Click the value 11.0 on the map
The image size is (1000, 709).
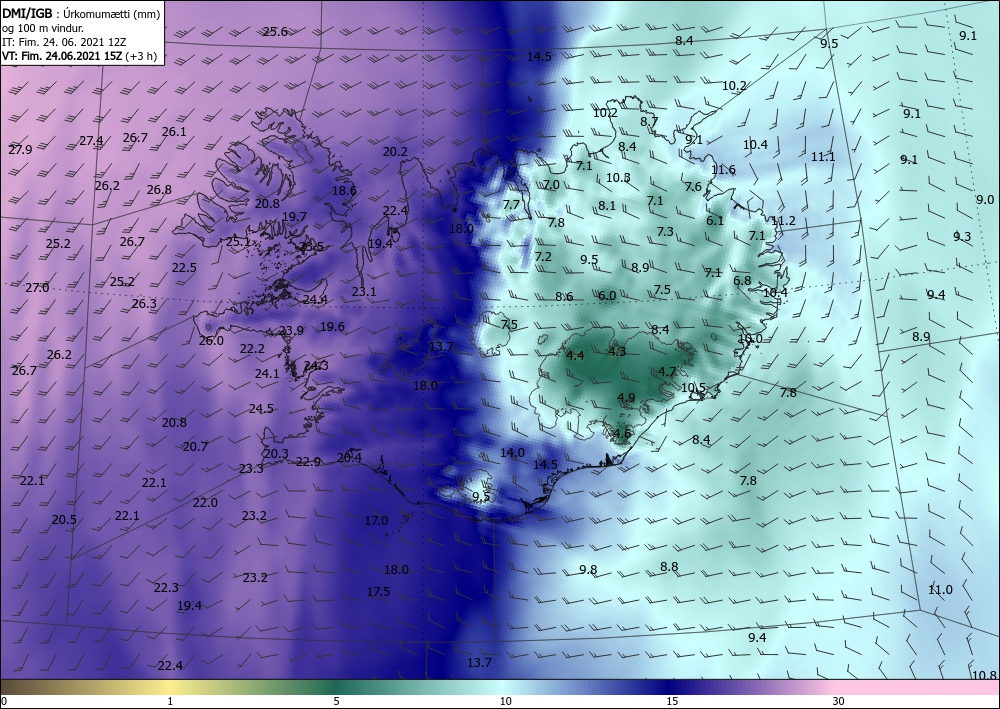(940, 590)
